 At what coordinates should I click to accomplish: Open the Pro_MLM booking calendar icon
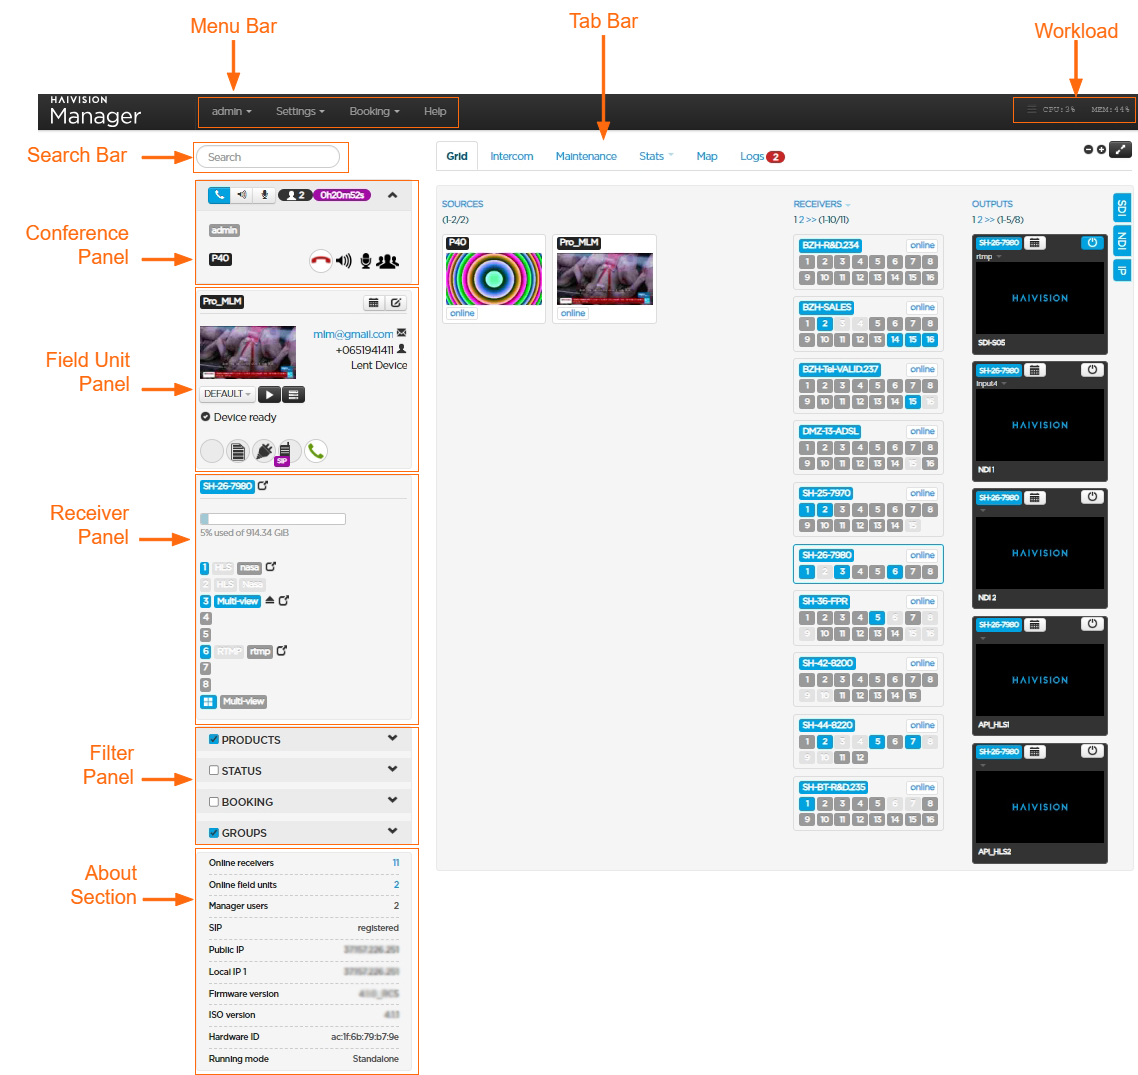tap(373, 302)
